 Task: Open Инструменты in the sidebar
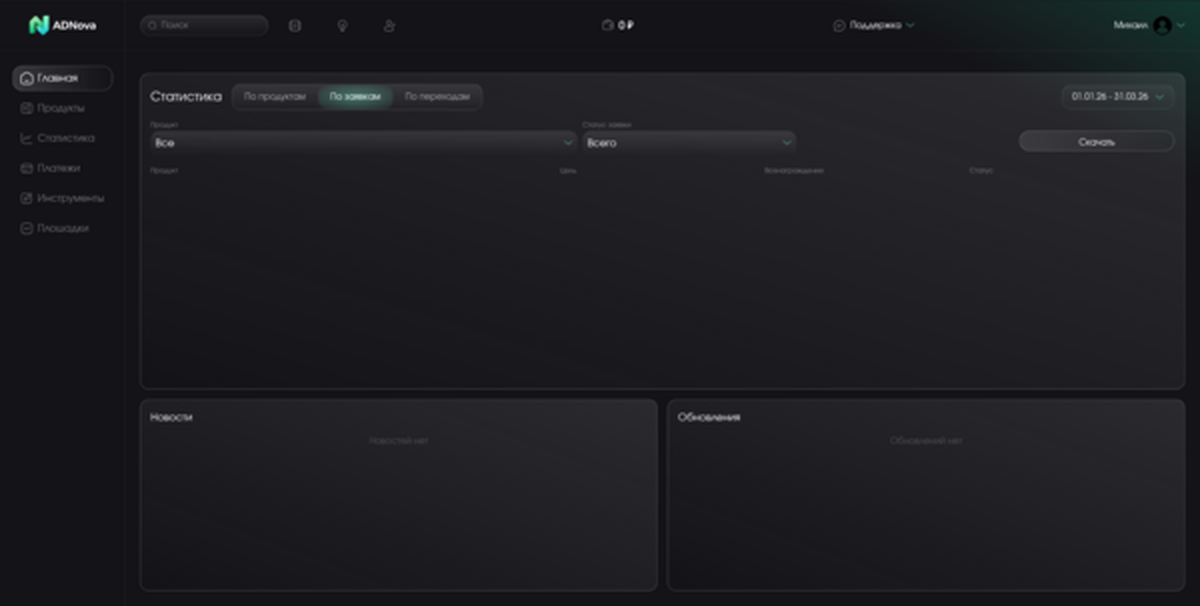pyautogui.click(x=62, y=198)
